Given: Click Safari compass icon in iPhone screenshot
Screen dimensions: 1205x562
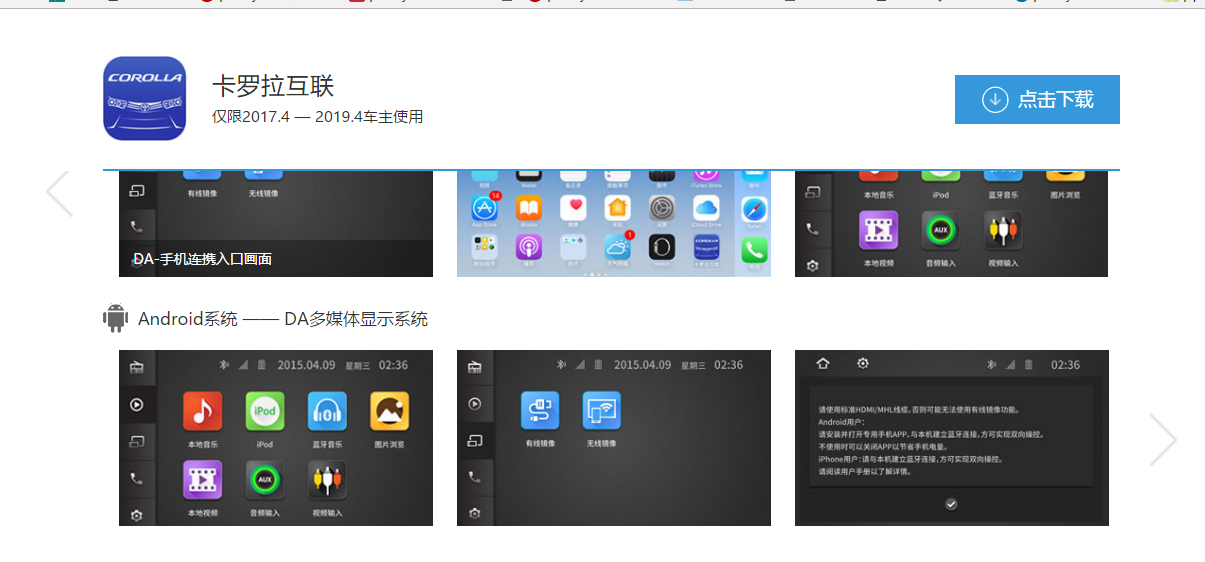Looking at the screenshot, I should point(755,208).
